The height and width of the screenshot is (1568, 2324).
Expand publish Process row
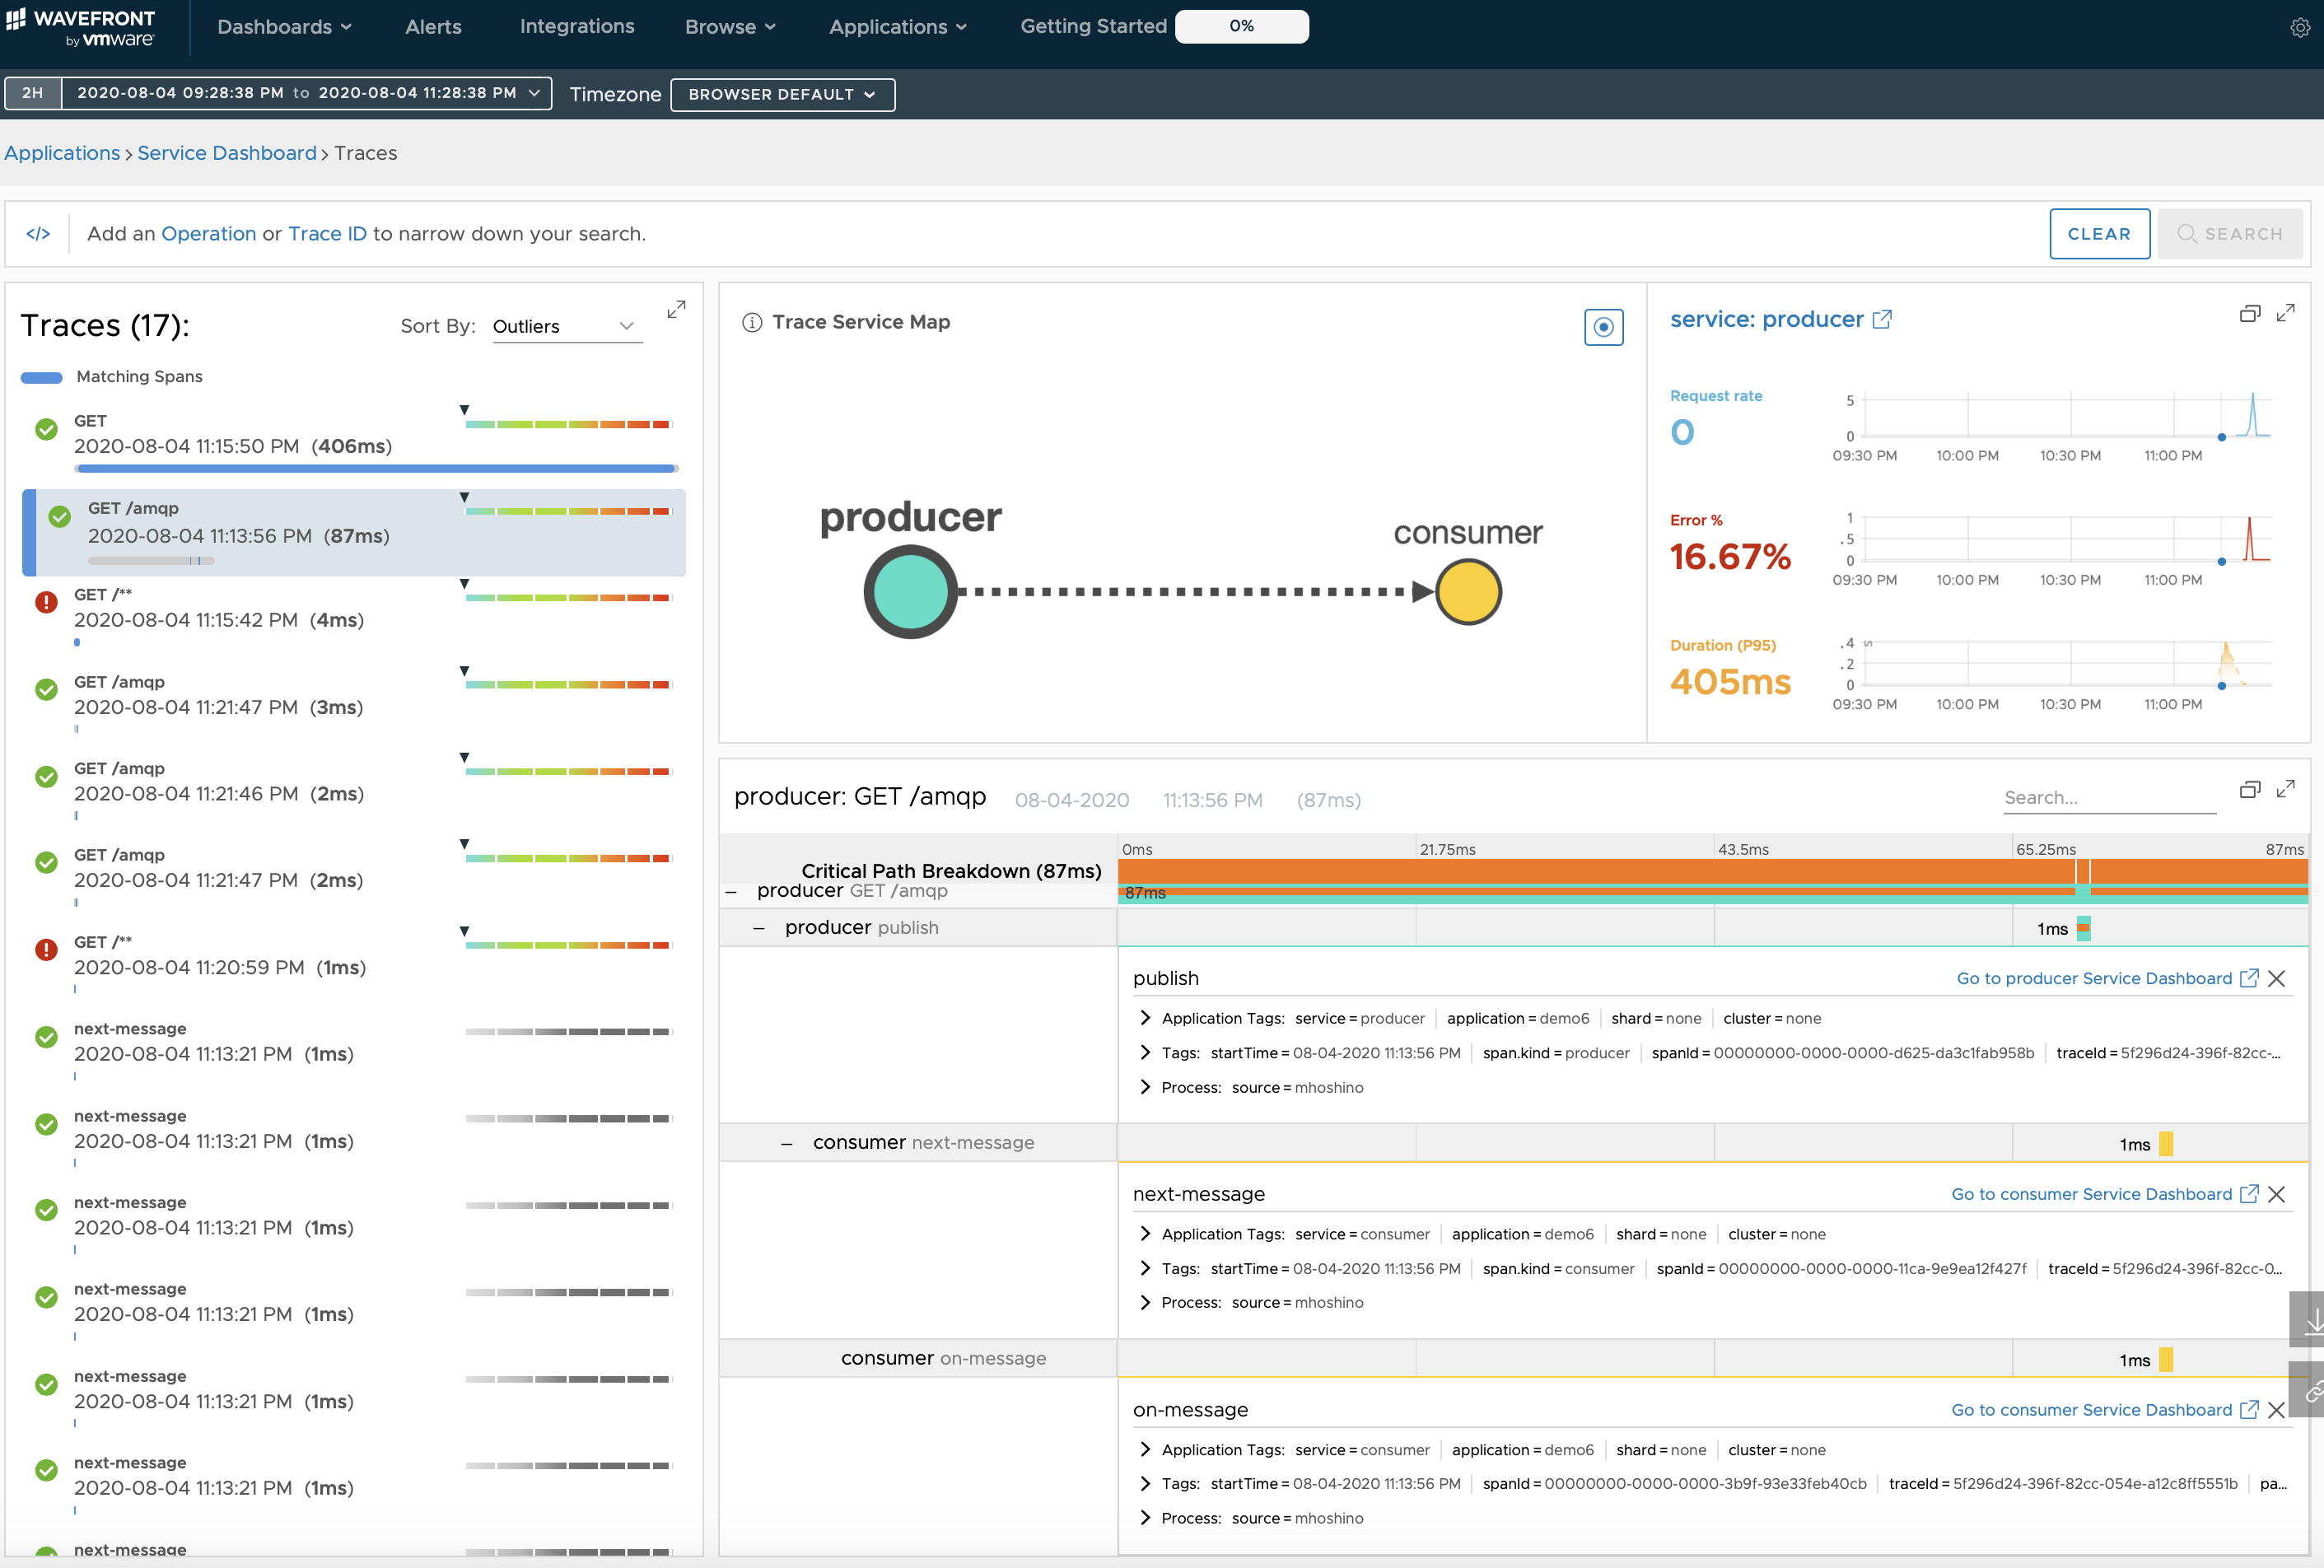point(1145,1087)
